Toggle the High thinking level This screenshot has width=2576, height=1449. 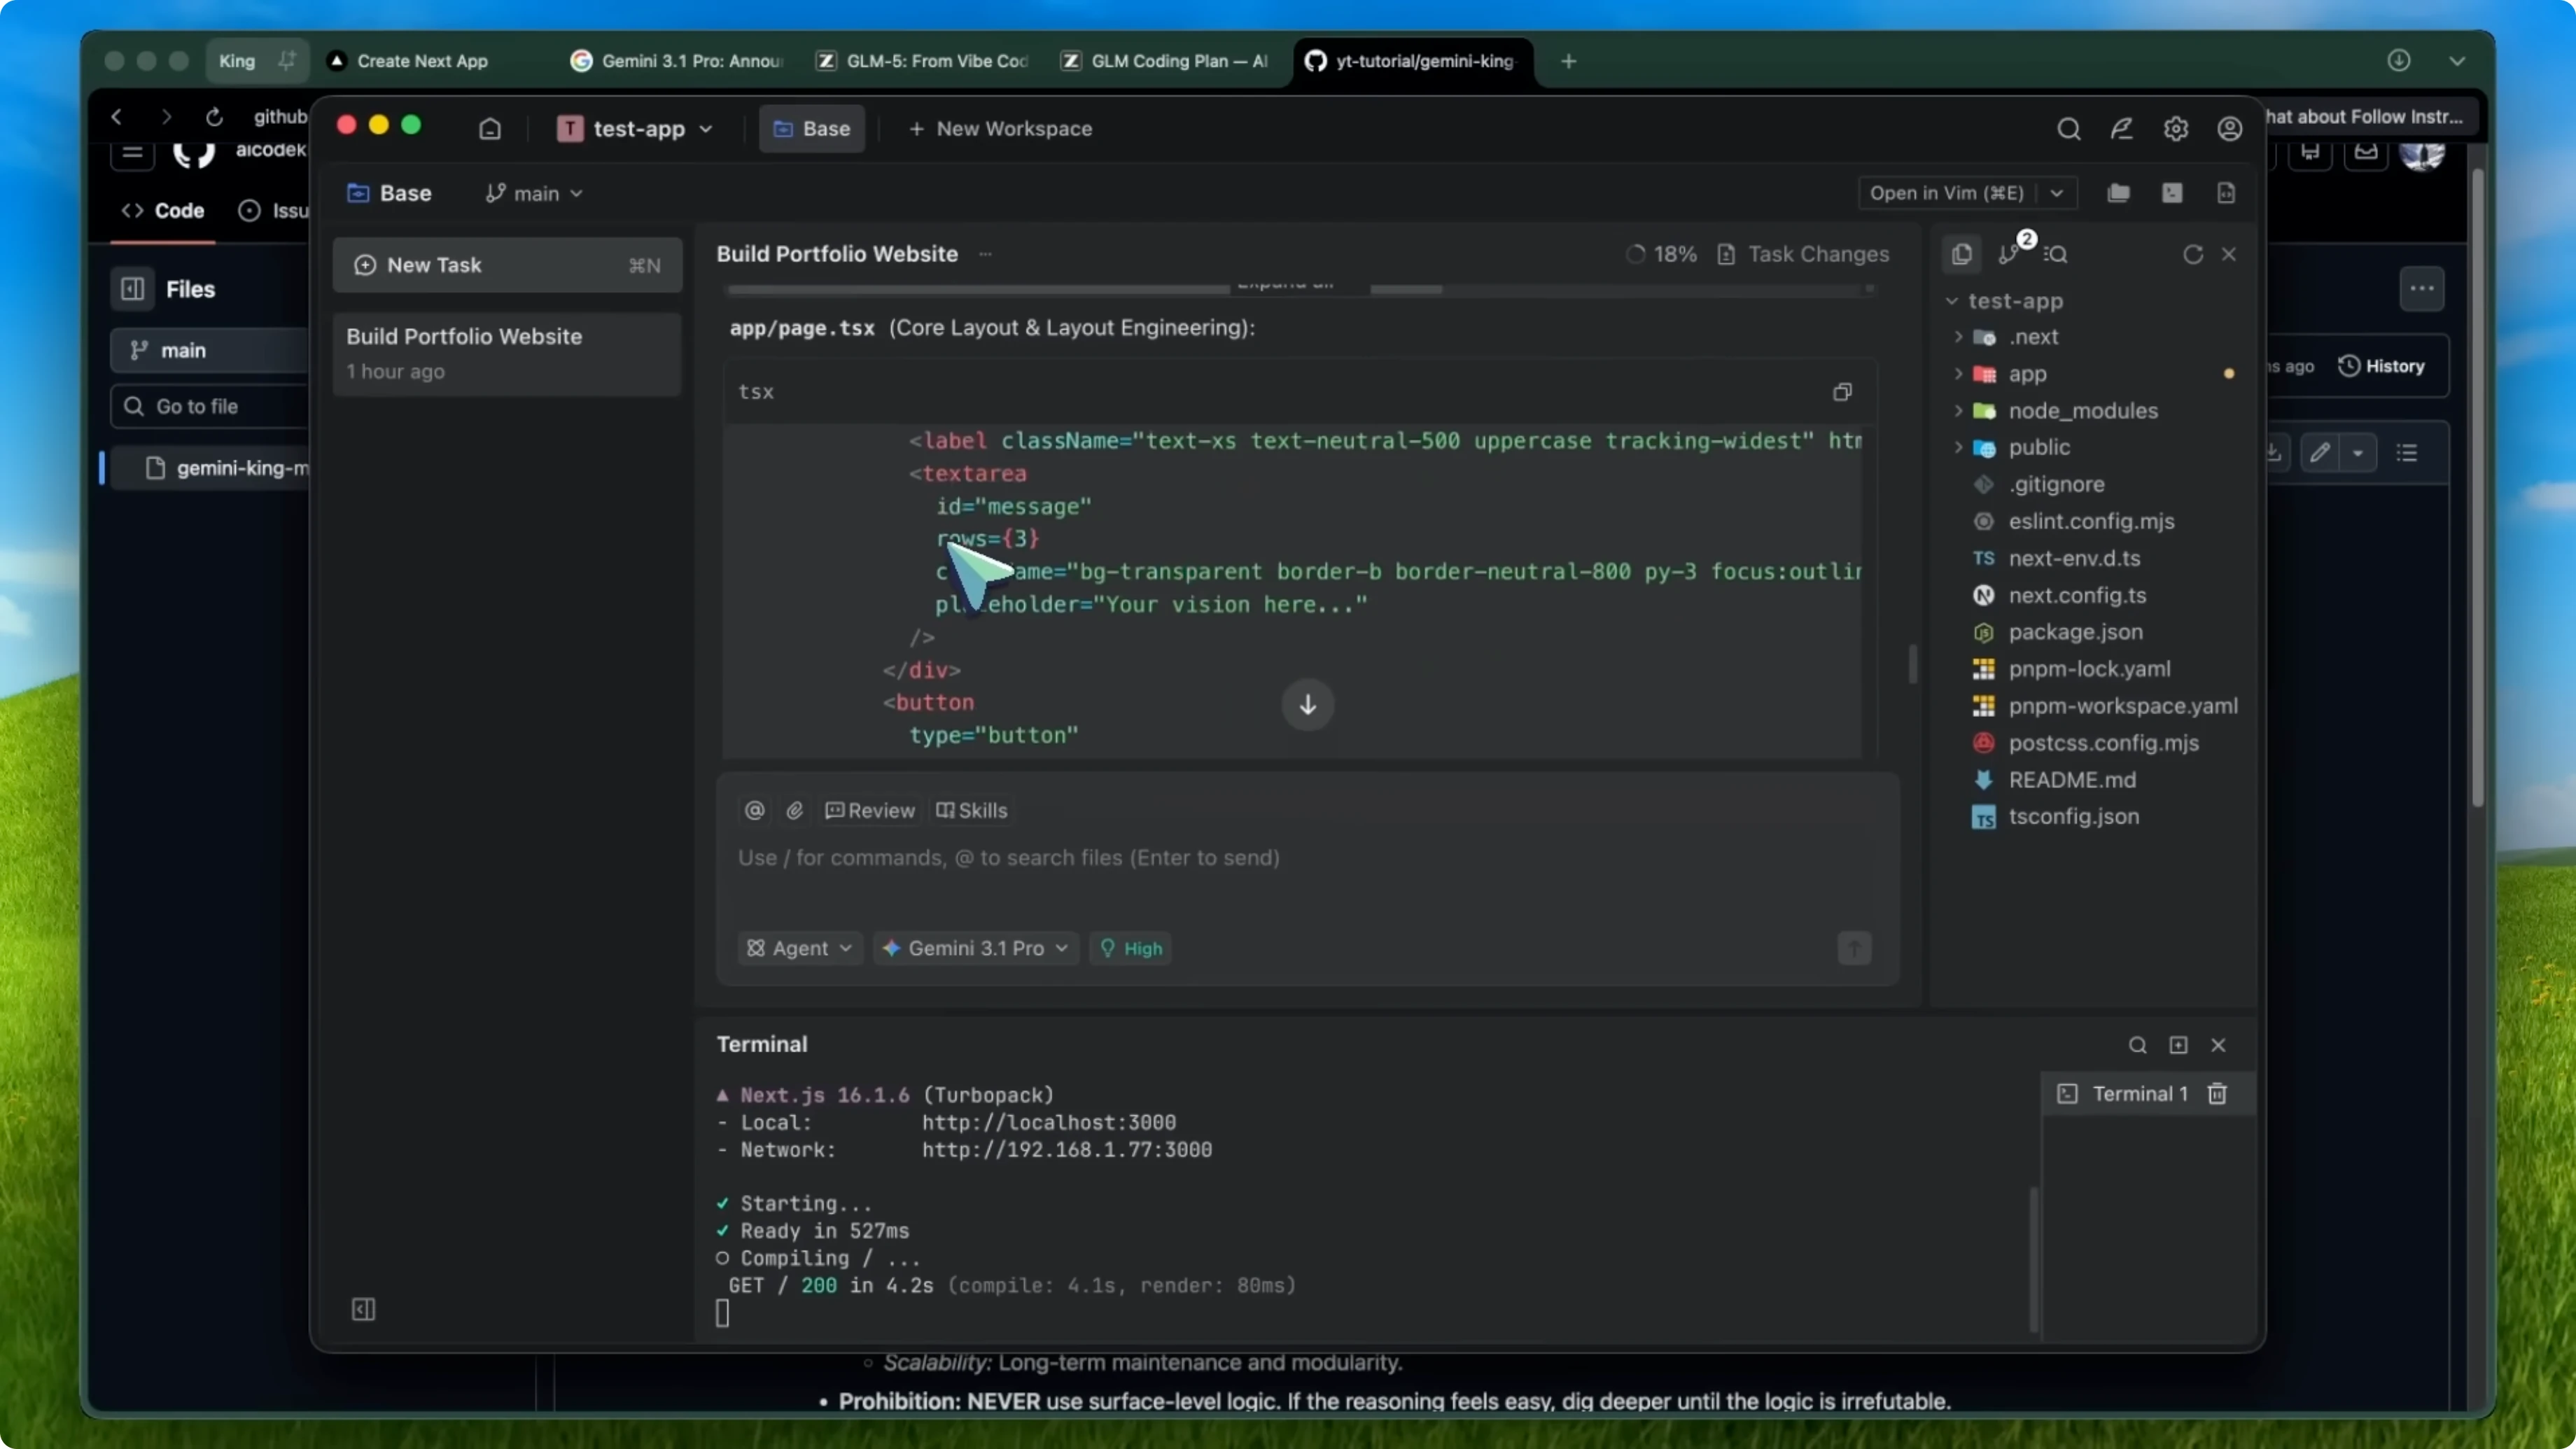click(1131, 948)
